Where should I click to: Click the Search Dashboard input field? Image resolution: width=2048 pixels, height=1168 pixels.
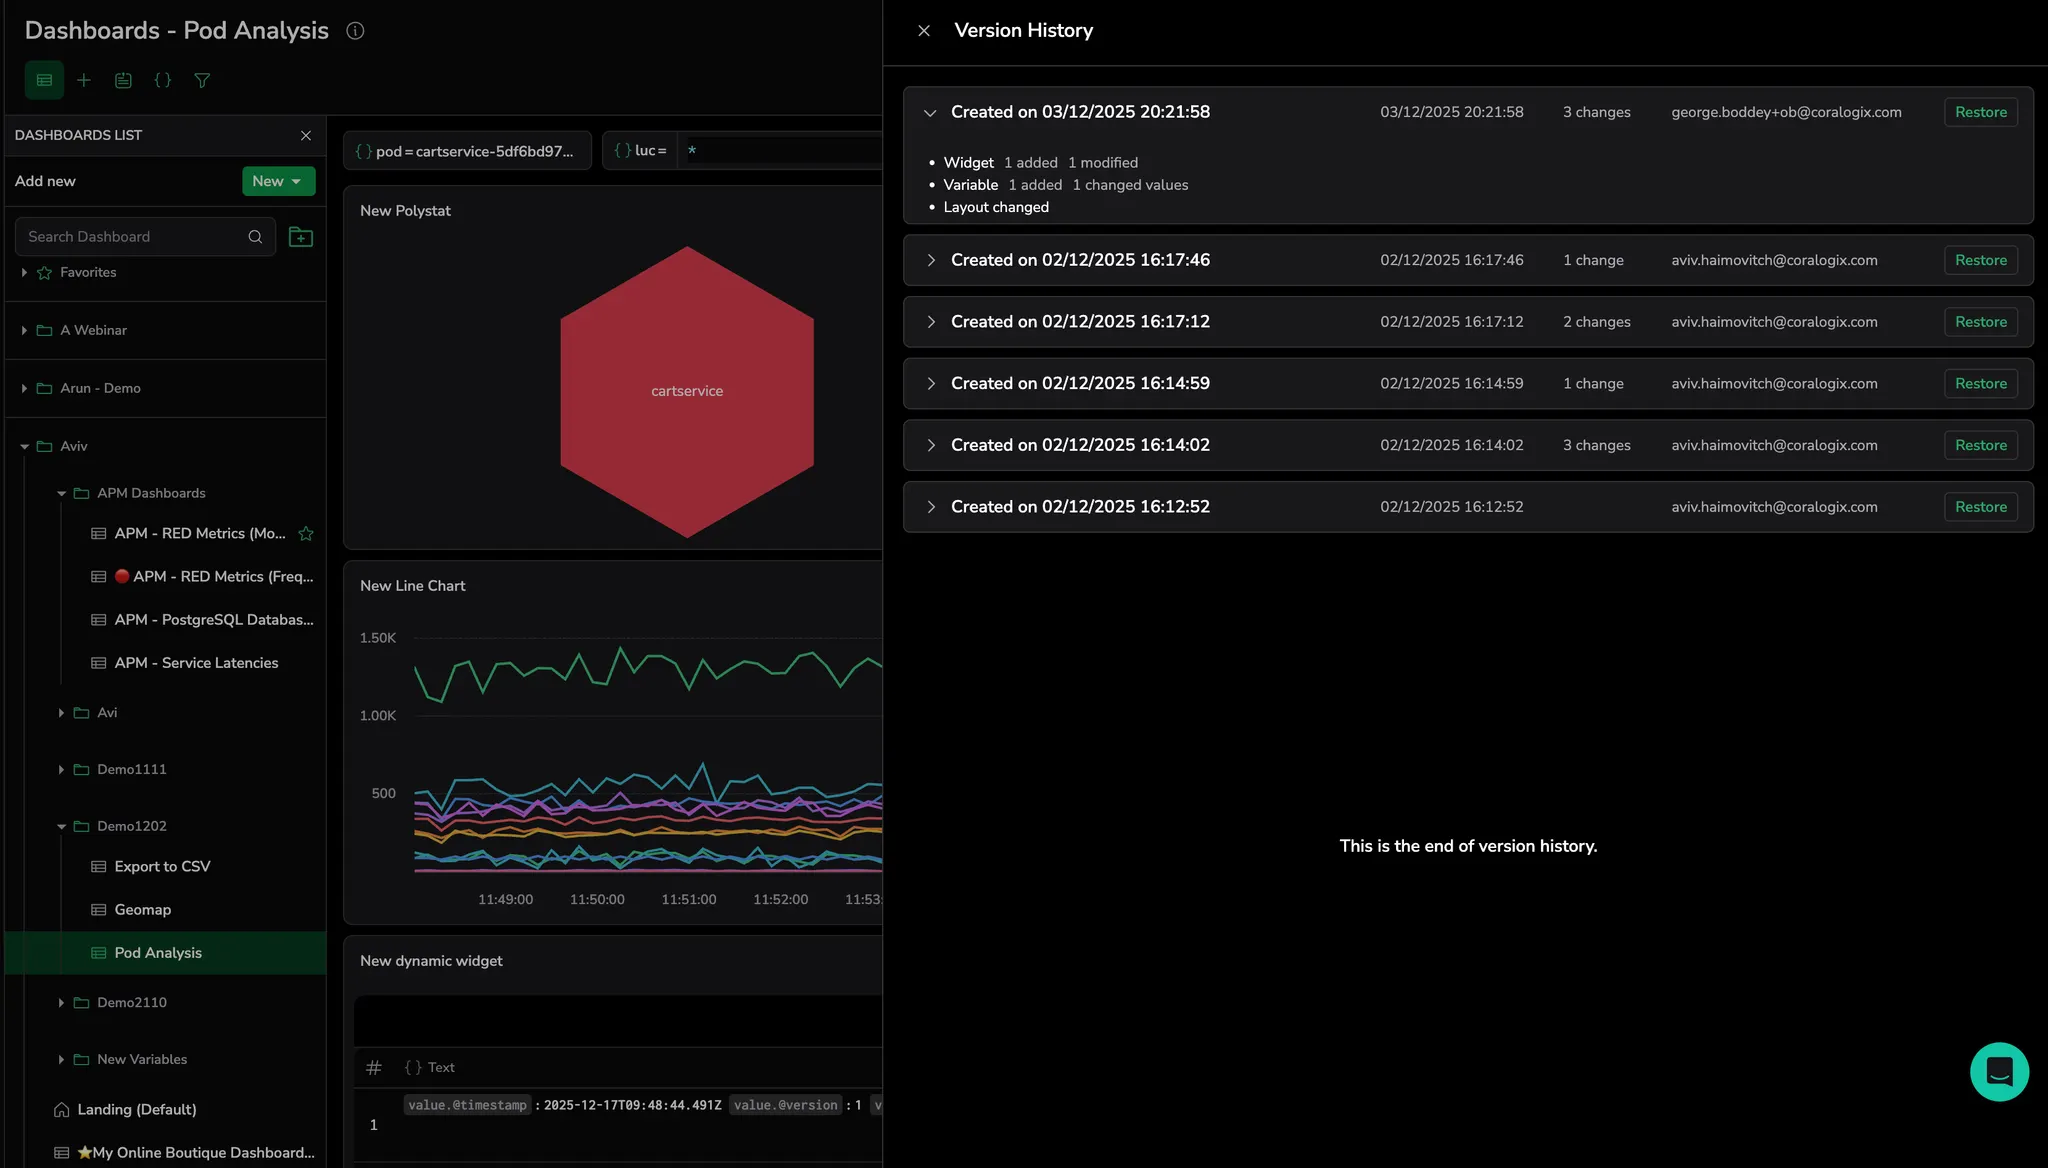130,237
